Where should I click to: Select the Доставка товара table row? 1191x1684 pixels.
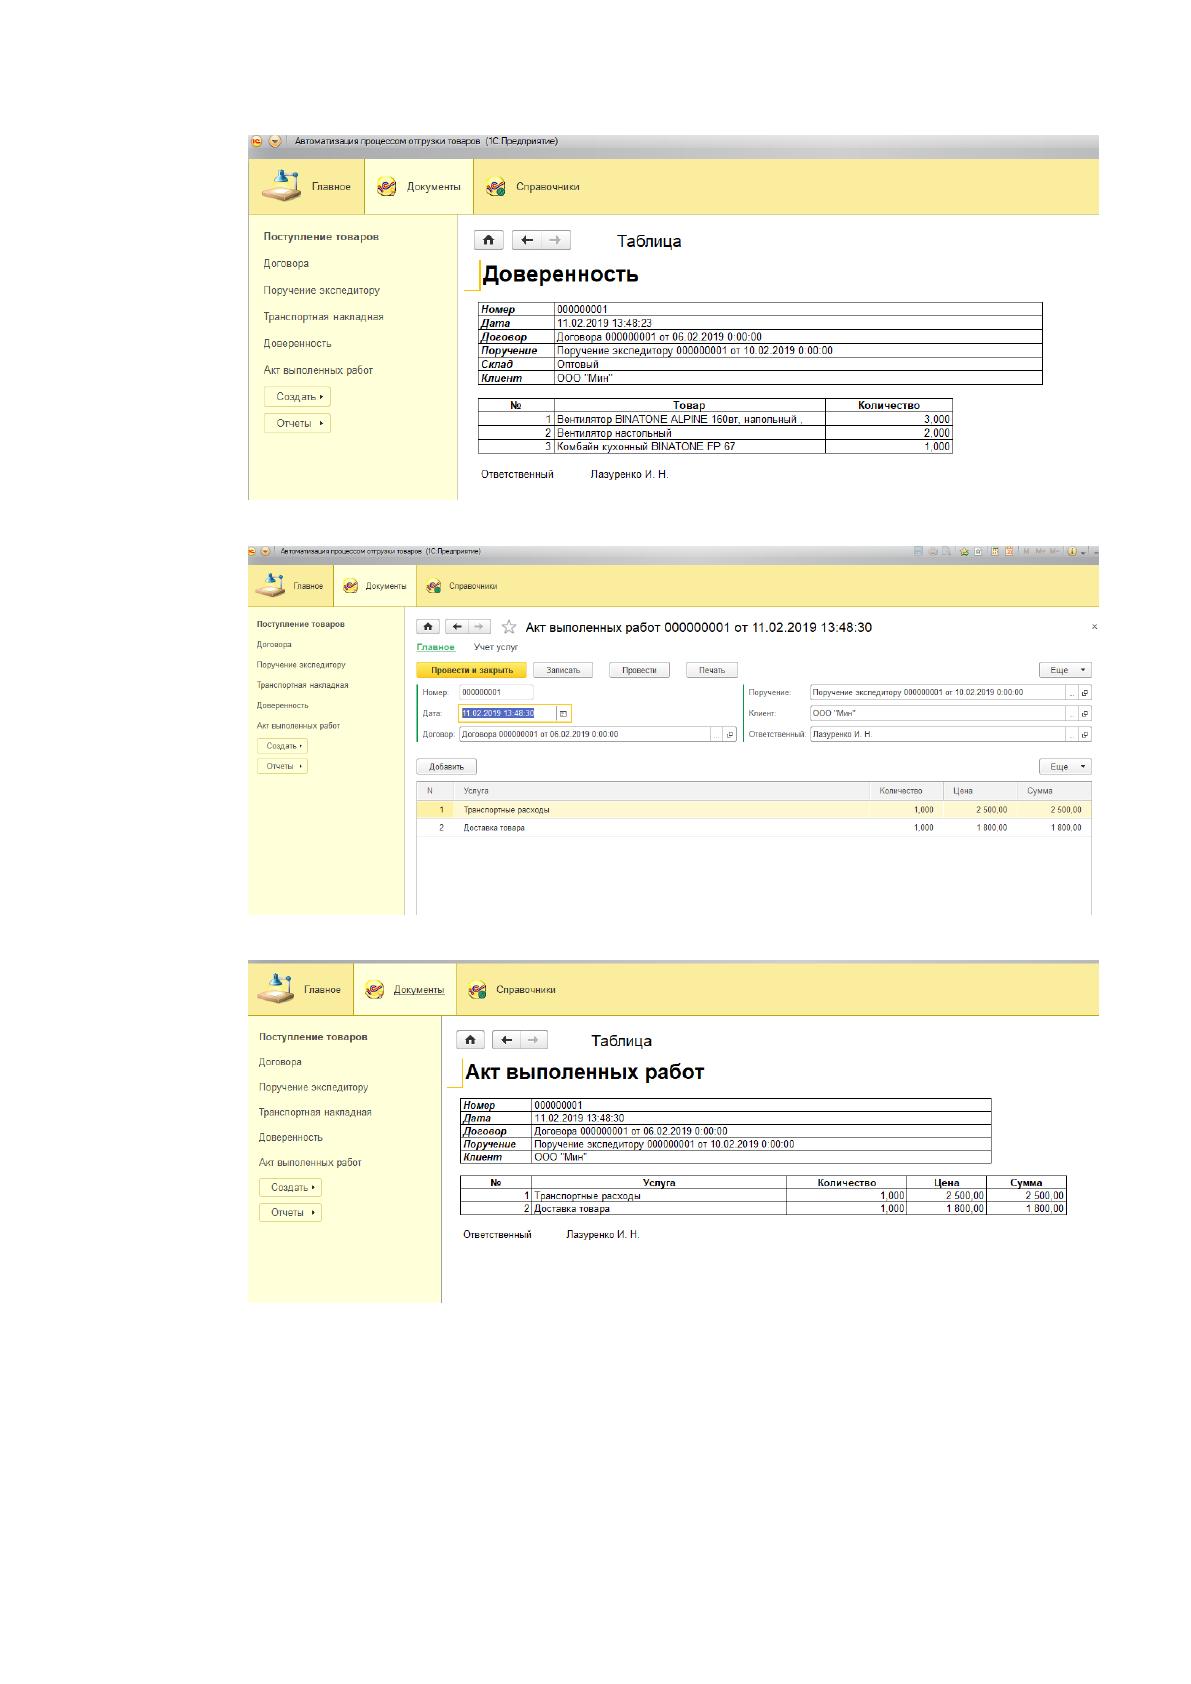tap(754, 828)
